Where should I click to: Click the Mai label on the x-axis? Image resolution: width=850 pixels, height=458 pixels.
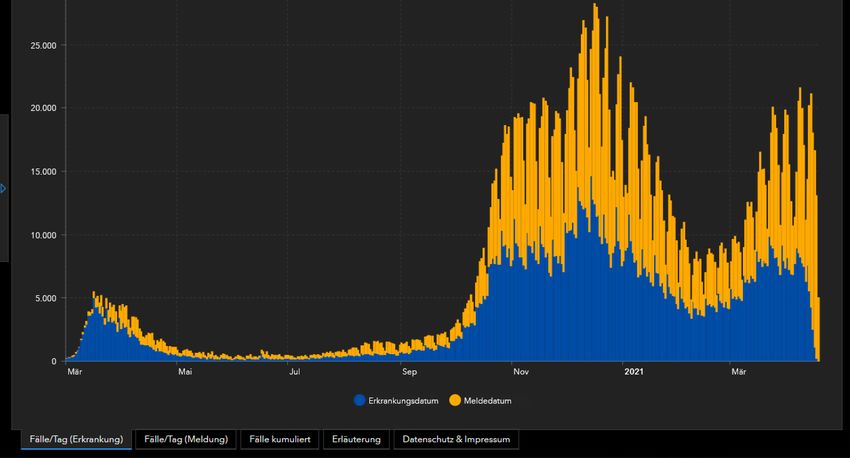tap(185, 372)
